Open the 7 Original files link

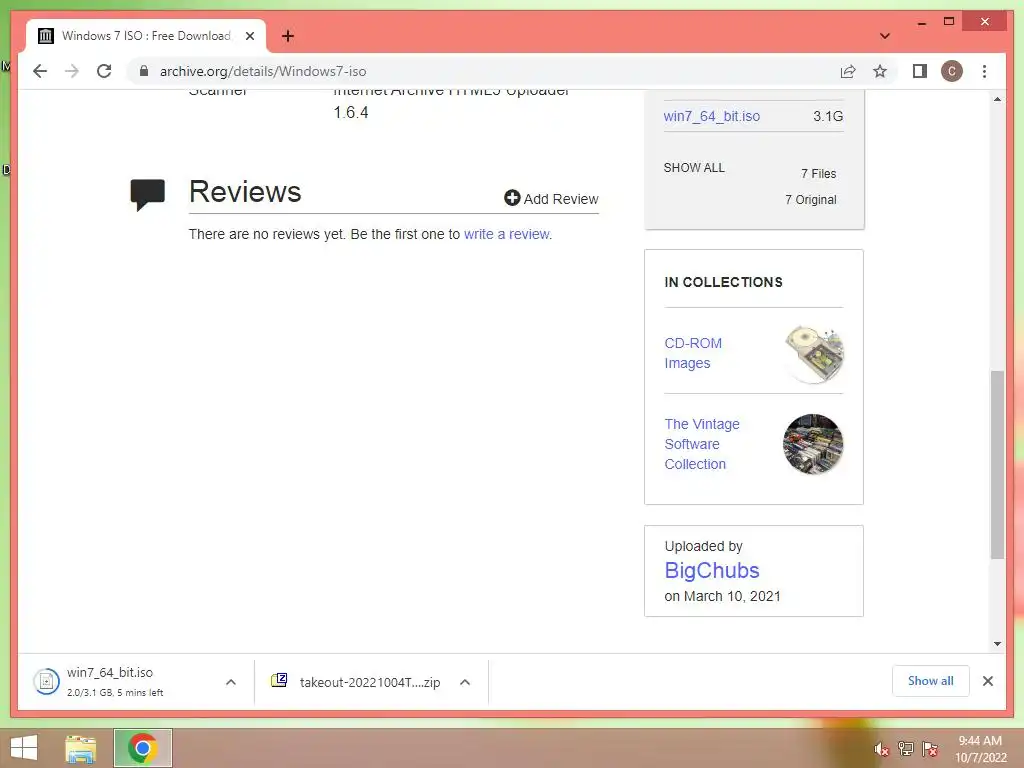tap(810, 200)
